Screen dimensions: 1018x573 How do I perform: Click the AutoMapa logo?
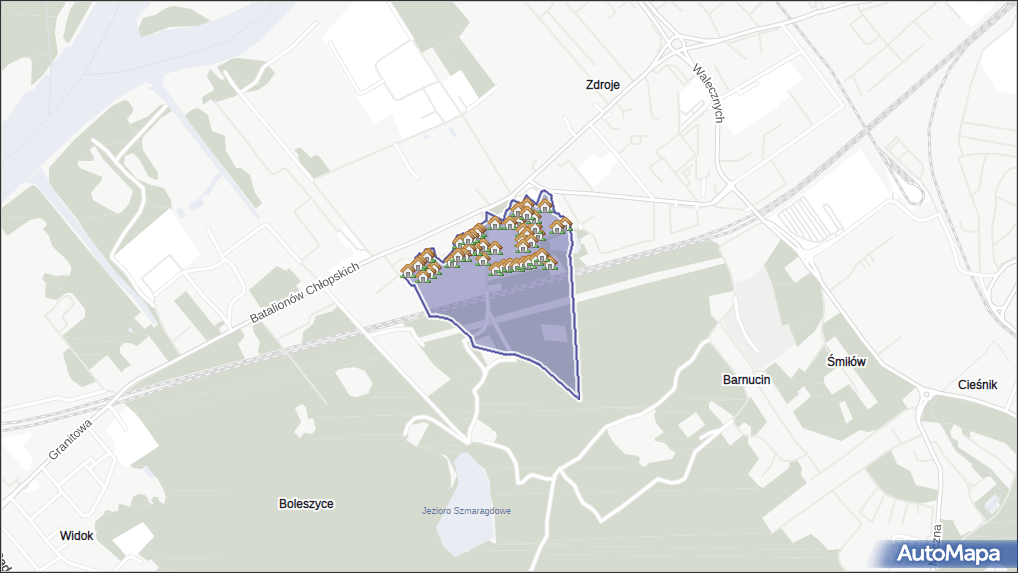[948, 553]
